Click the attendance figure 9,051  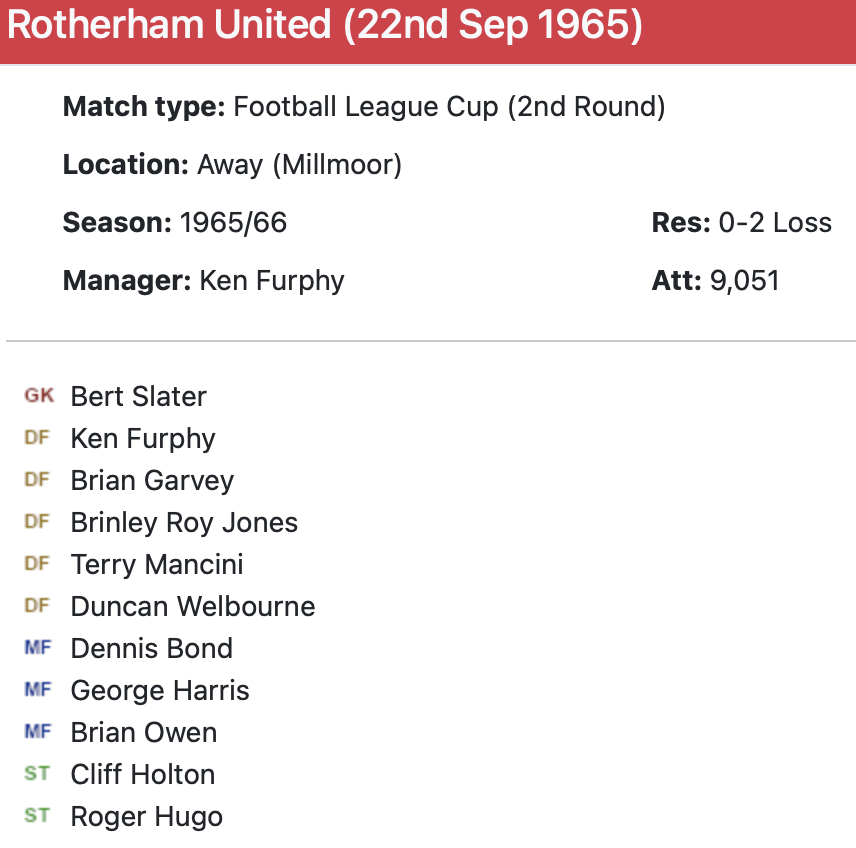(x=744, y=280)
